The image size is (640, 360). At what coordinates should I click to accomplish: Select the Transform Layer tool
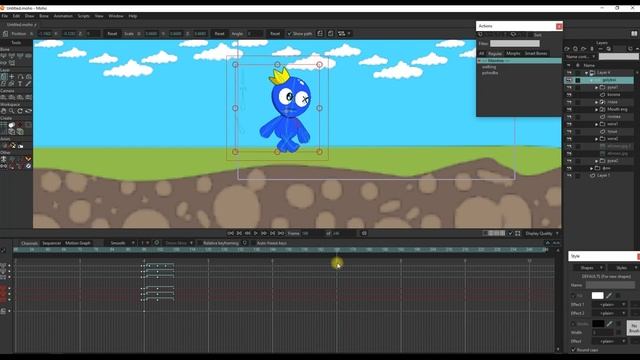pos(4,76)
